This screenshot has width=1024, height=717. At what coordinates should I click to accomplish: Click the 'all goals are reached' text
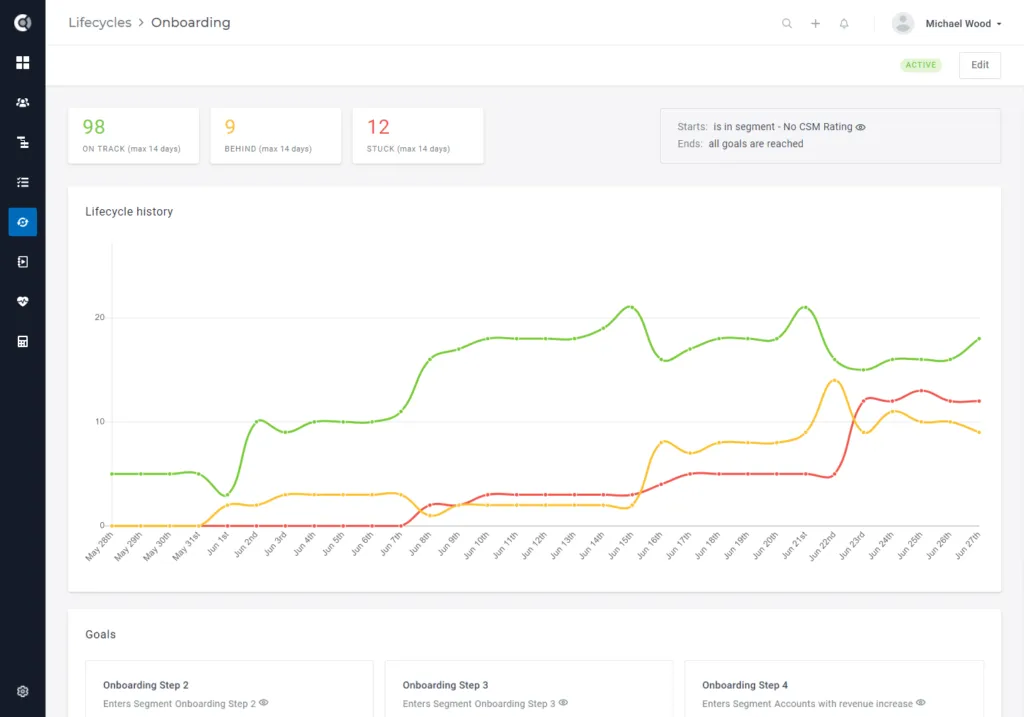[x=756, y=144]
